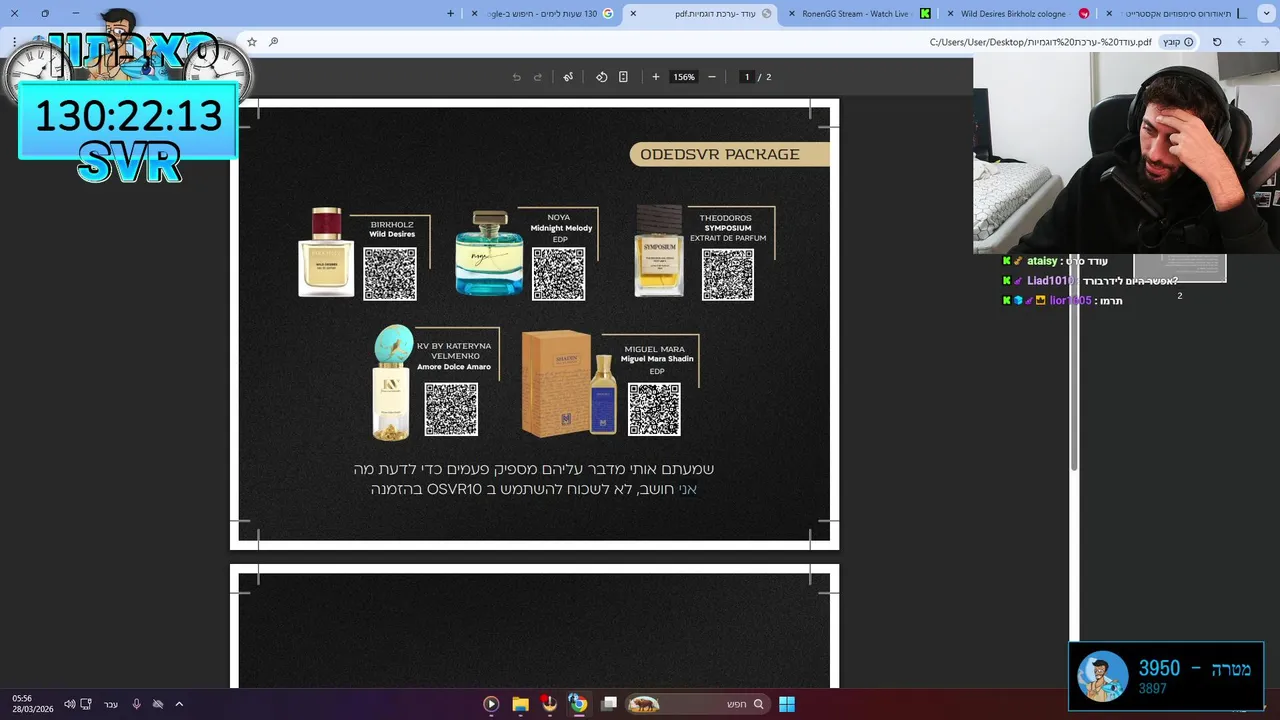The width and height of the screenshot is (1280, 720).
Task: Click the taskbar app with red badge
Action: pos(549,704)
